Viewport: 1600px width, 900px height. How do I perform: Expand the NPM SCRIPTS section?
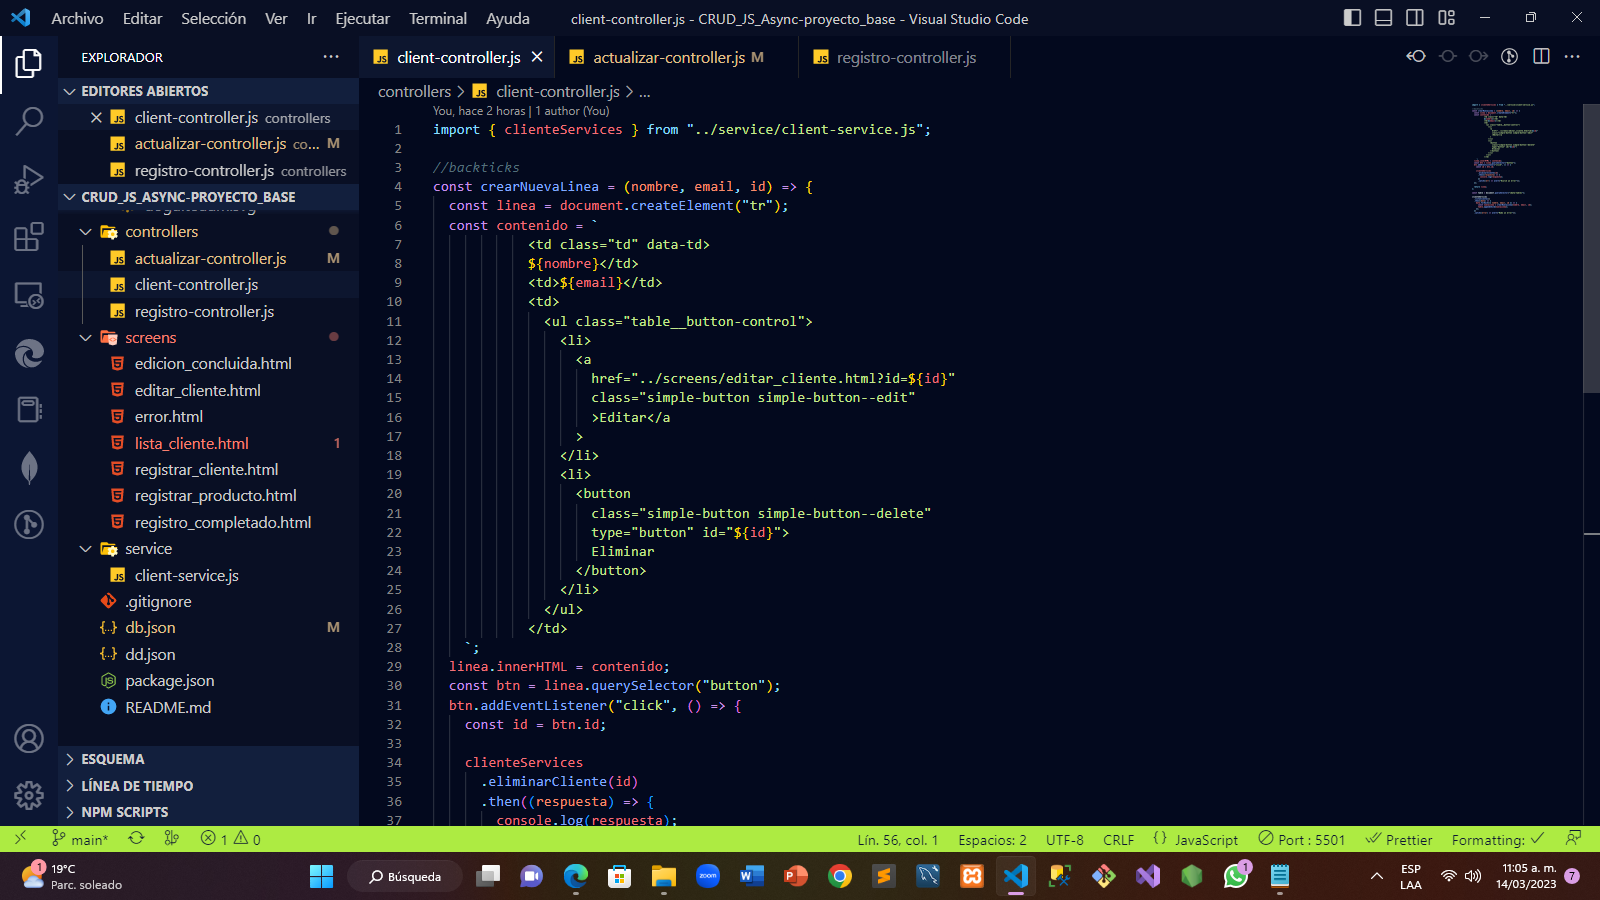[208, 812]
